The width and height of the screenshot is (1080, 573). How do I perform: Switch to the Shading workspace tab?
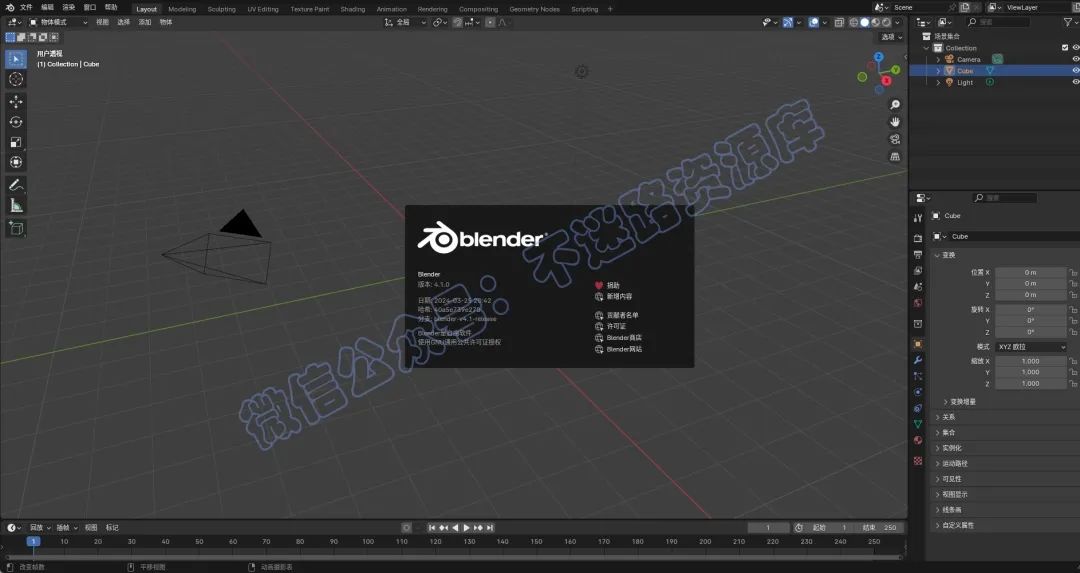(x=353, y=9)
